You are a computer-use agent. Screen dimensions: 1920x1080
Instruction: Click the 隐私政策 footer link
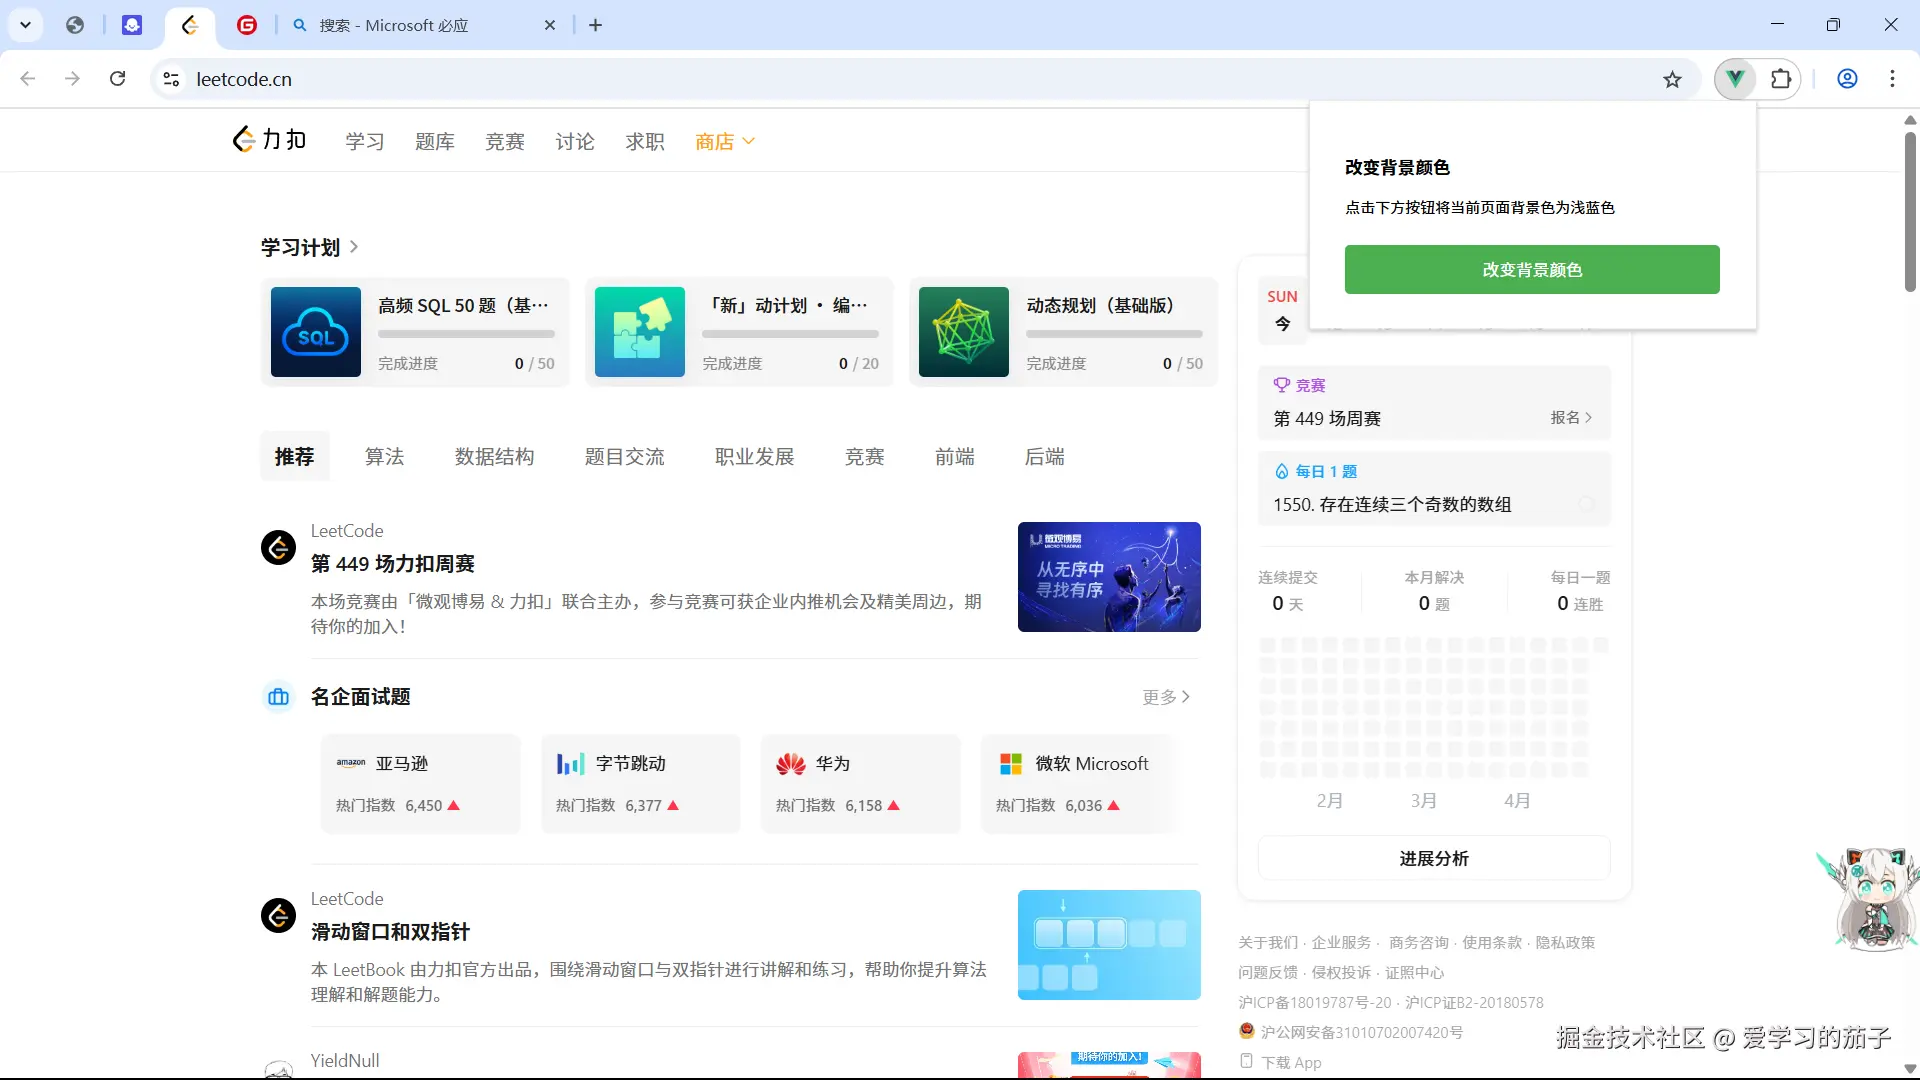(x=1565, y=943)
